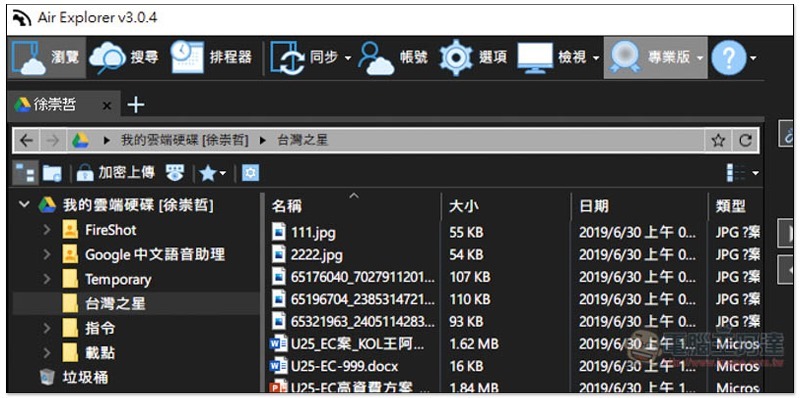Image resolution: width=800 pixels, height=398 pixels.
Task: Select the Temporary folder in tree
Action: coord(107,279)
